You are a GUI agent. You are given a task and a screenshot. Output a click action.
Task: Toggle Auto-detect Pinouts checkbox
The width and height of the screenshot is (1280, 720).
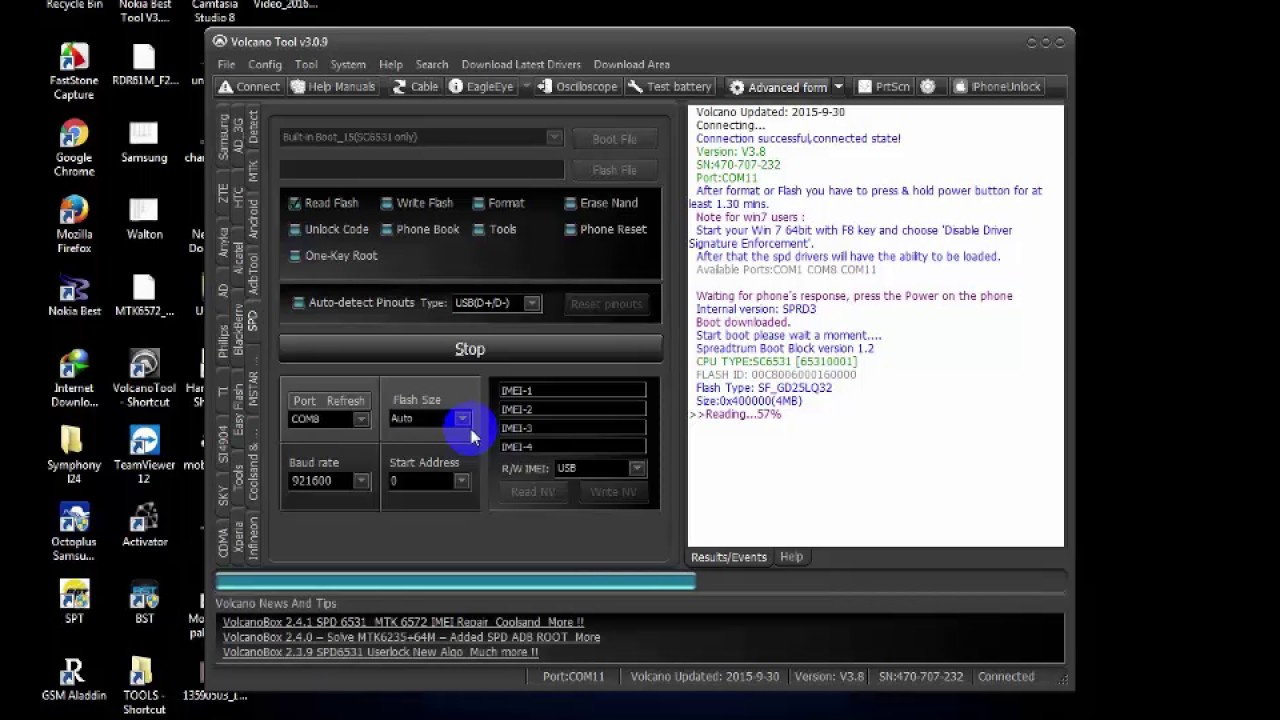298,303
